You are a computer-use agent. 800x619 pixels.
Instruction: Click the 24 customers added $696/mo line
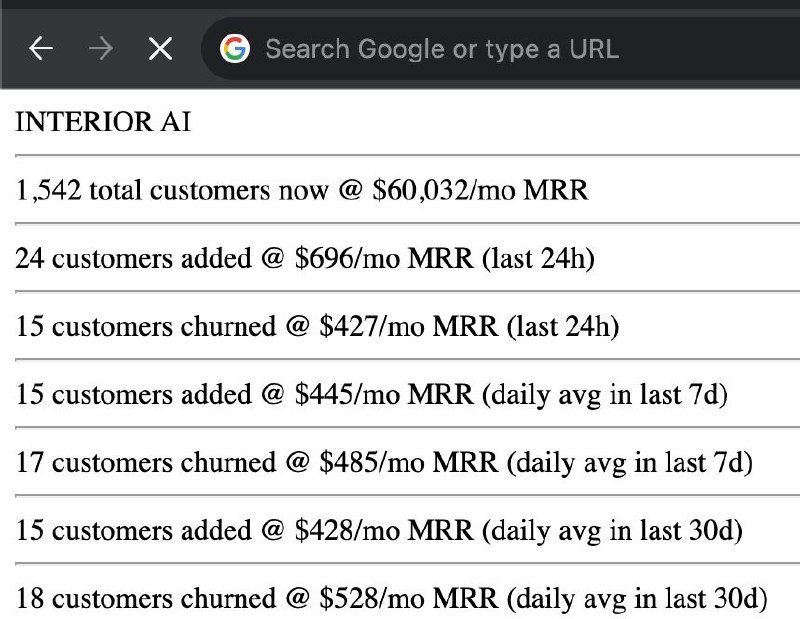305,258
